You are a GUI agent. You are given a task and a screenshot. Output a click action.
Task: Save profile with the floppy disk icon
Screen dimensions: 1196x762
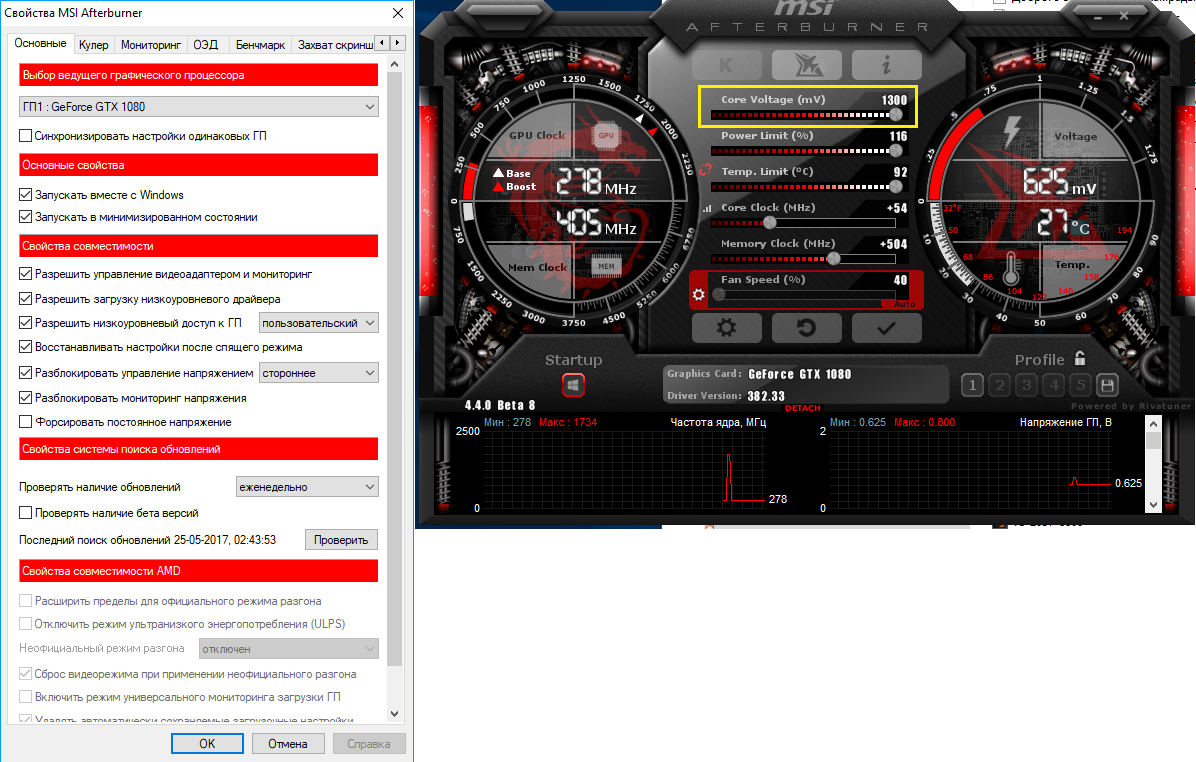coord(1108,385)
